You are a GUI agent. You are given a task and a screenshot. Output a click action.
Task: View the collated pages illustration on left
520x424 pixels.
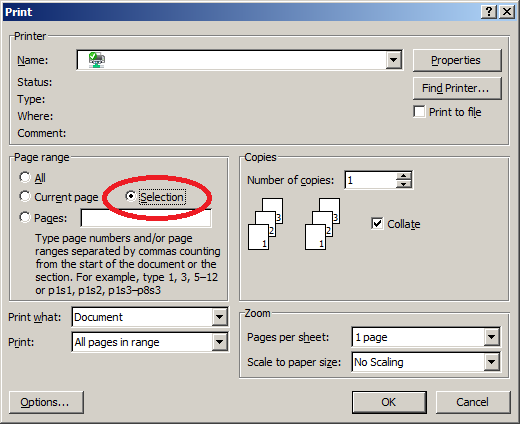266,224
